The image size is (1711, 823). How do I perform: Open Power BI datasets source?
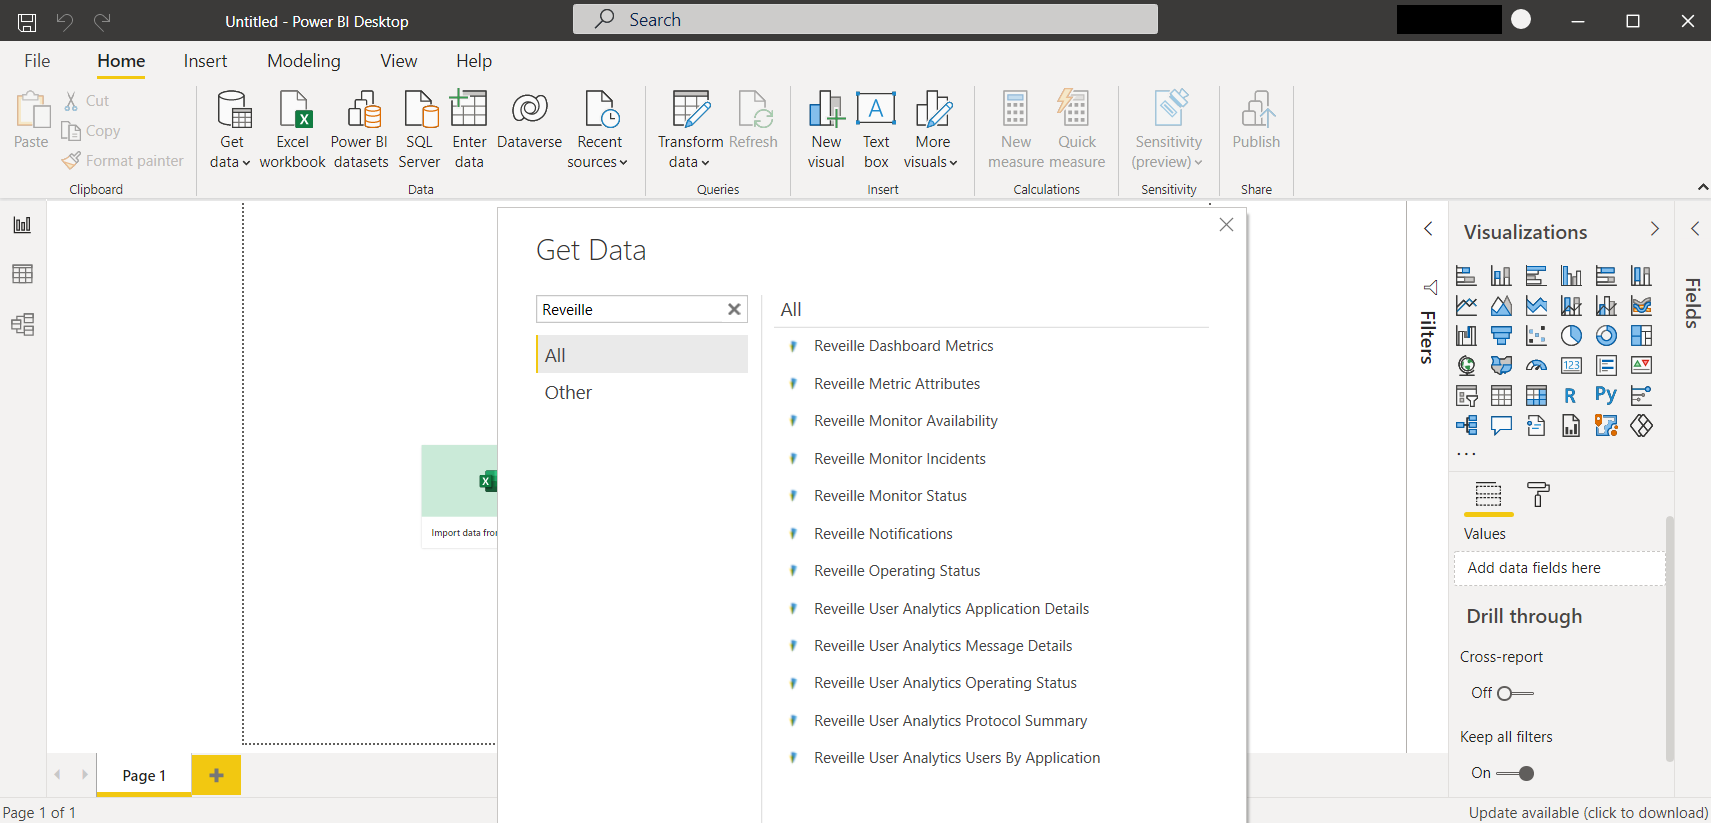coord(361,130)
